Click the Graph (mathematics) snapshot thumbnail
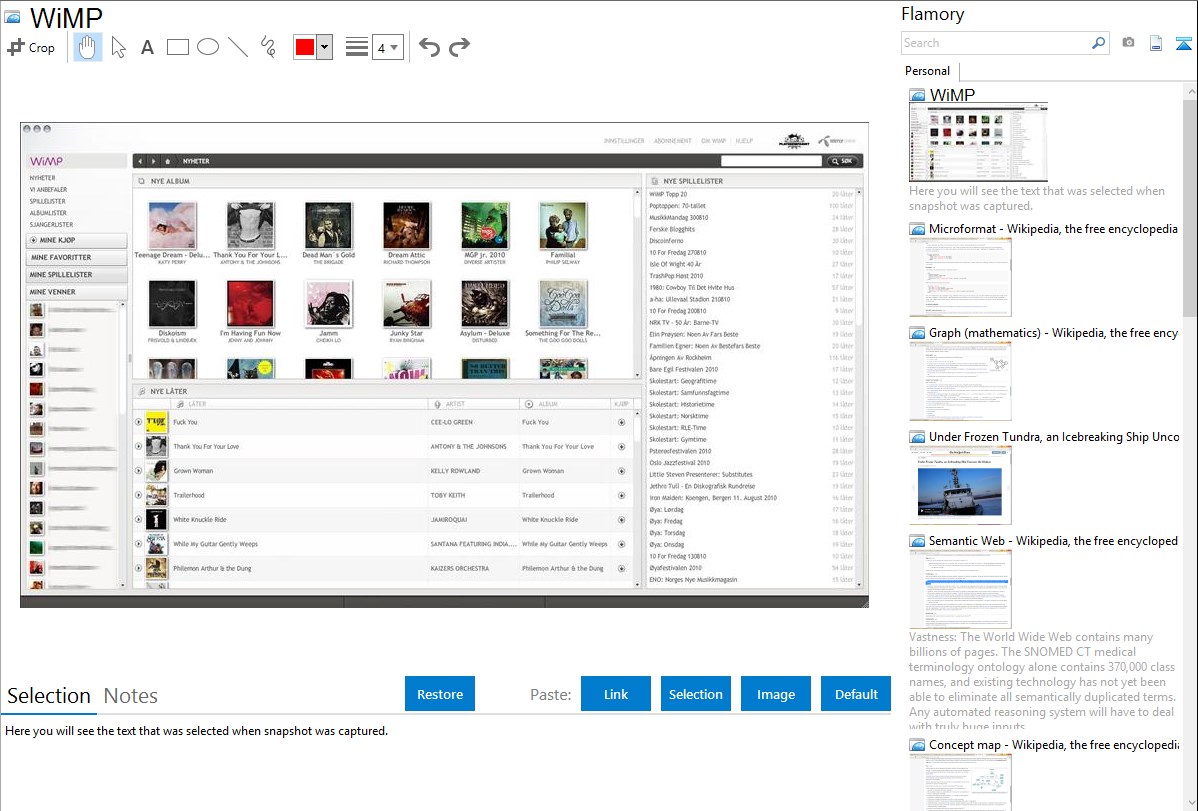 (x=960, y=380)
